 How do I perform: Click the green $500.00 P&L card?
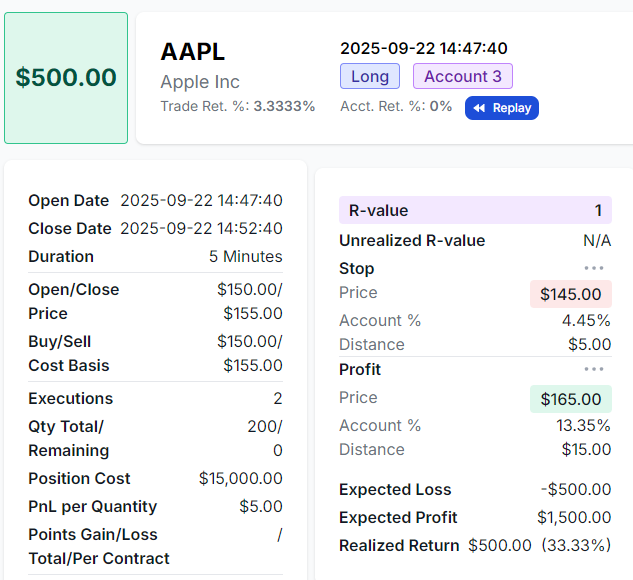point(66,78)
